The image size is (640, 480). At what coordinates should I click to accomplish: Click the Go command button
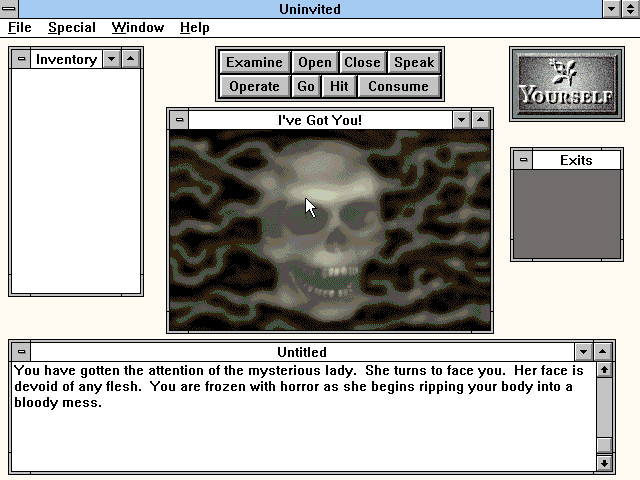click(306, 86)
